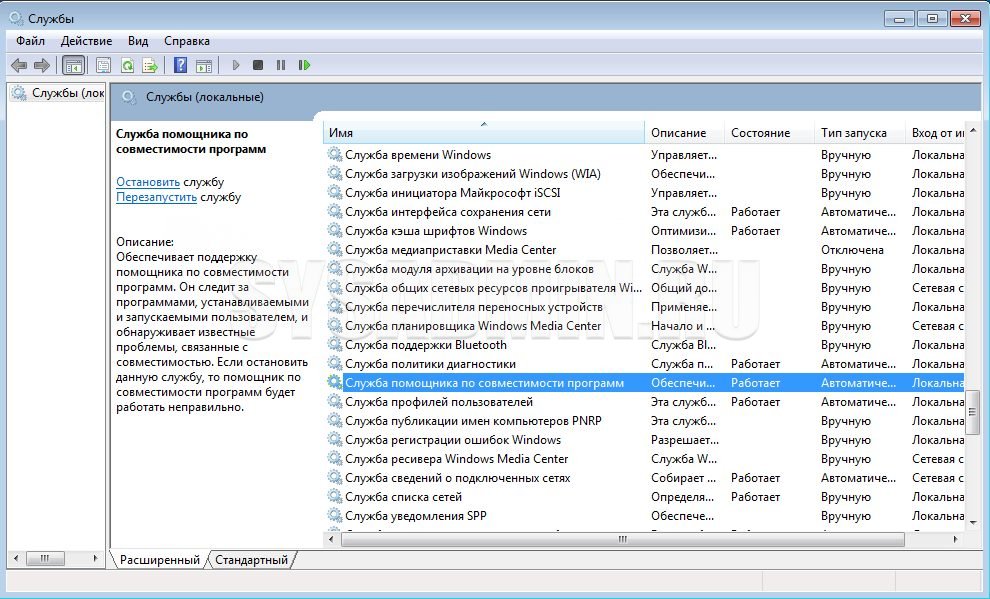The image size is (990, 599).
Task: Select Службы (локальные) node in the left tree
Action: click(x=66, y=93)
